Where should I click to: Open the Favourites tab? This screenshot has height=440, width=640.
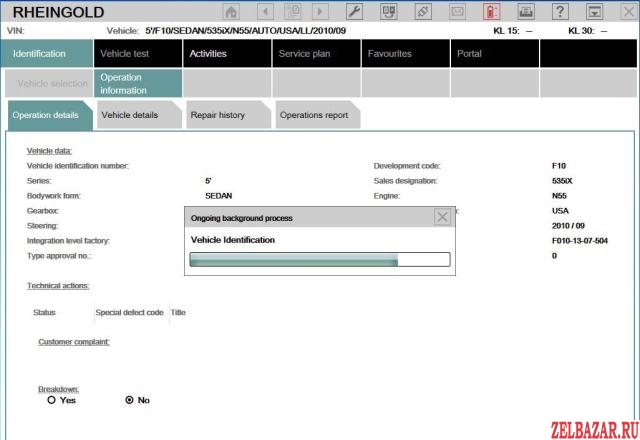click(x=406, y=53)
